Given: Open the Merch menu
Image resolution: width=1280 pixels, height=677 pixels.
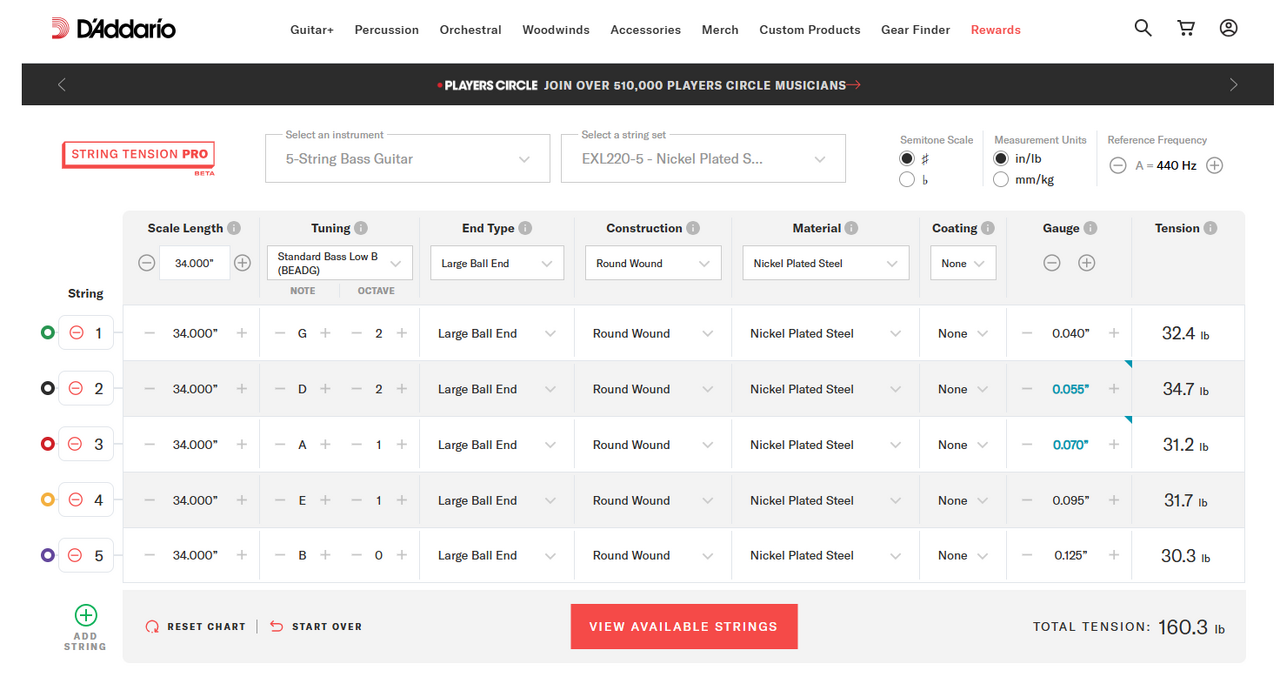Looking at the screenshot, I should [720, 30].
